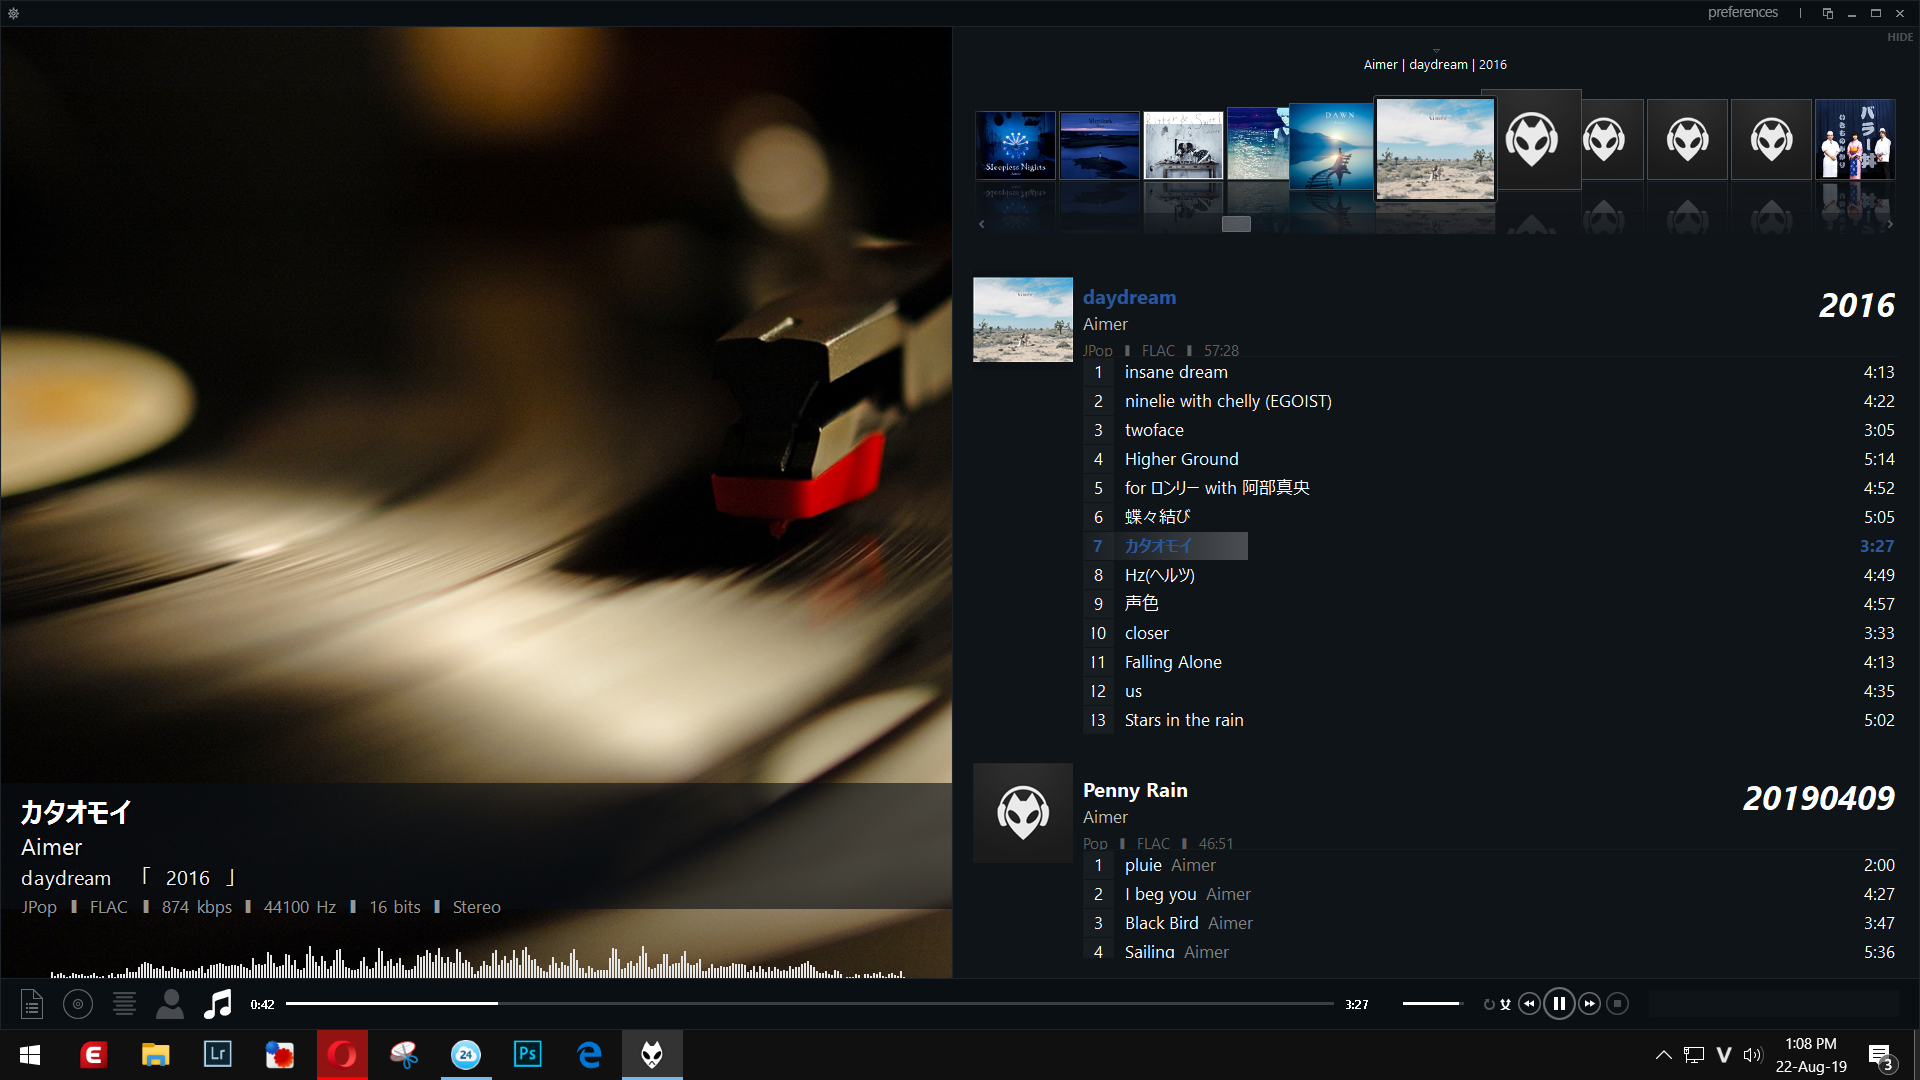Image resolution: width=1920 pixels, height=1080 pixels.
Task: Stop playback with the stop button
Action: click(x=1617, y=1004)
